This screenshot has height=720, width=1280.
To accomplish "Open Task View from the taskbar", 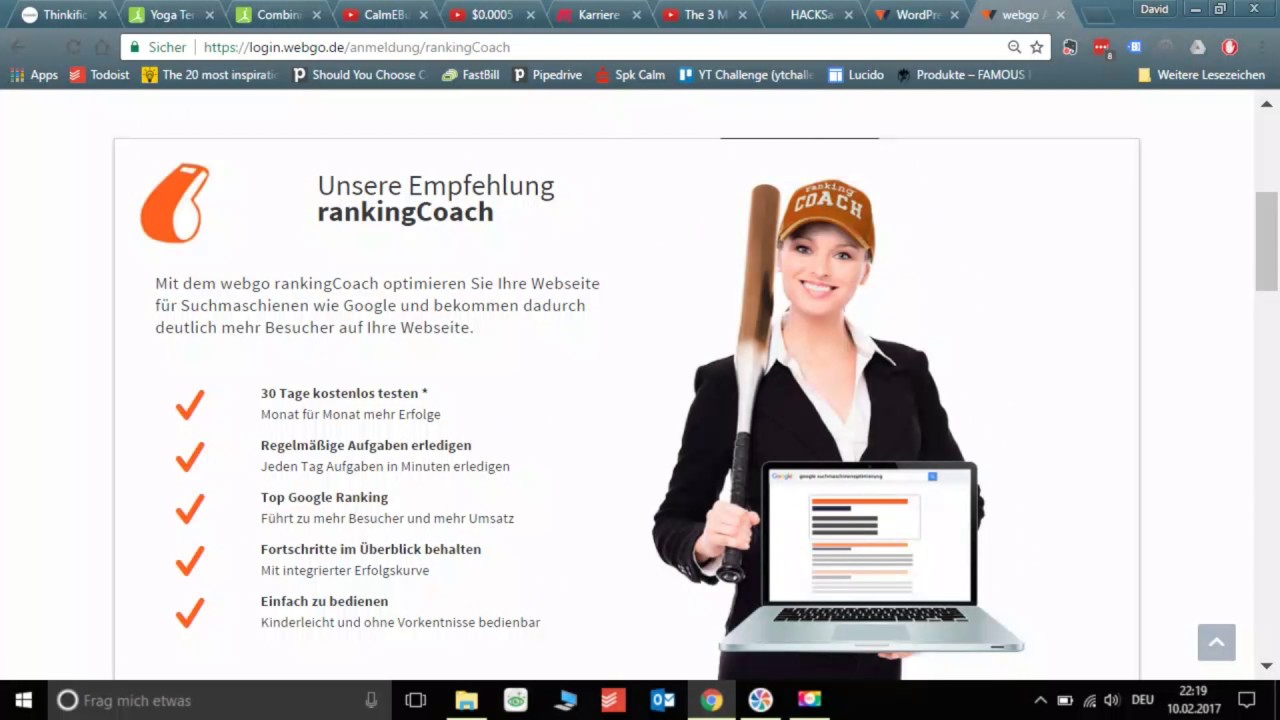I will tap(416, 700).
